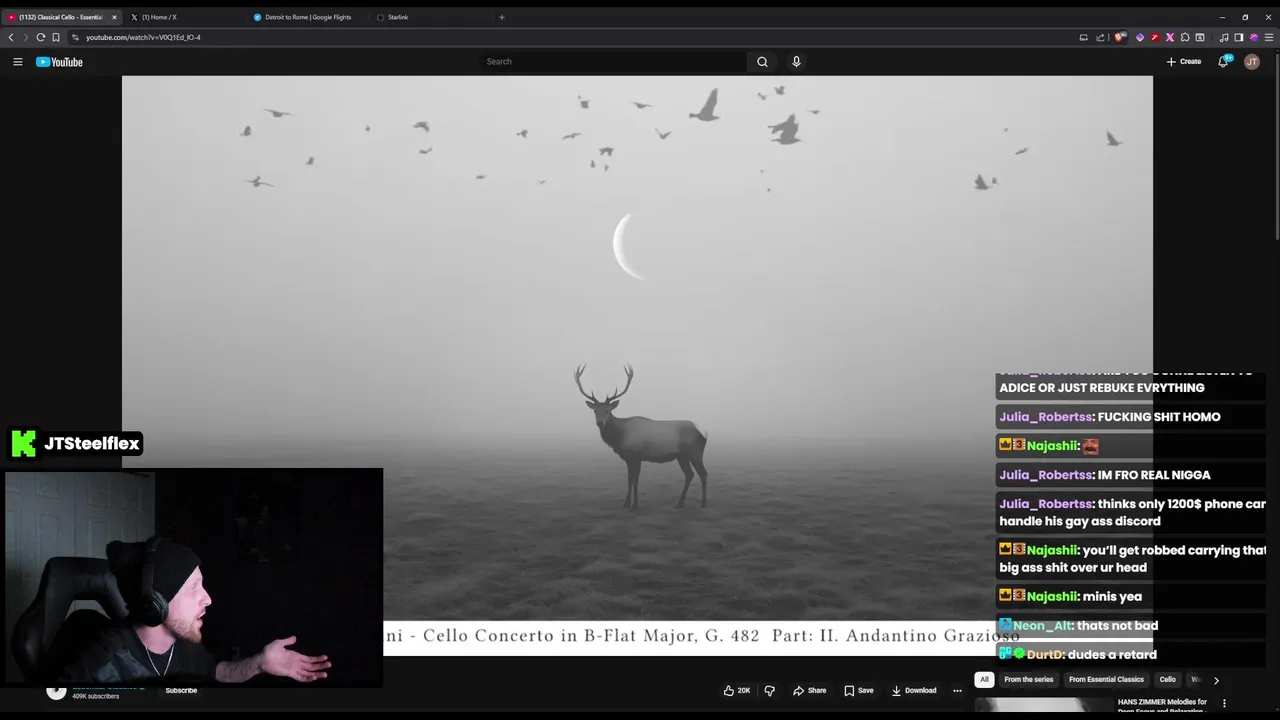Save the video to a playlist
The width and height of the screenshot is (1280, 720).
coord(858,690)
